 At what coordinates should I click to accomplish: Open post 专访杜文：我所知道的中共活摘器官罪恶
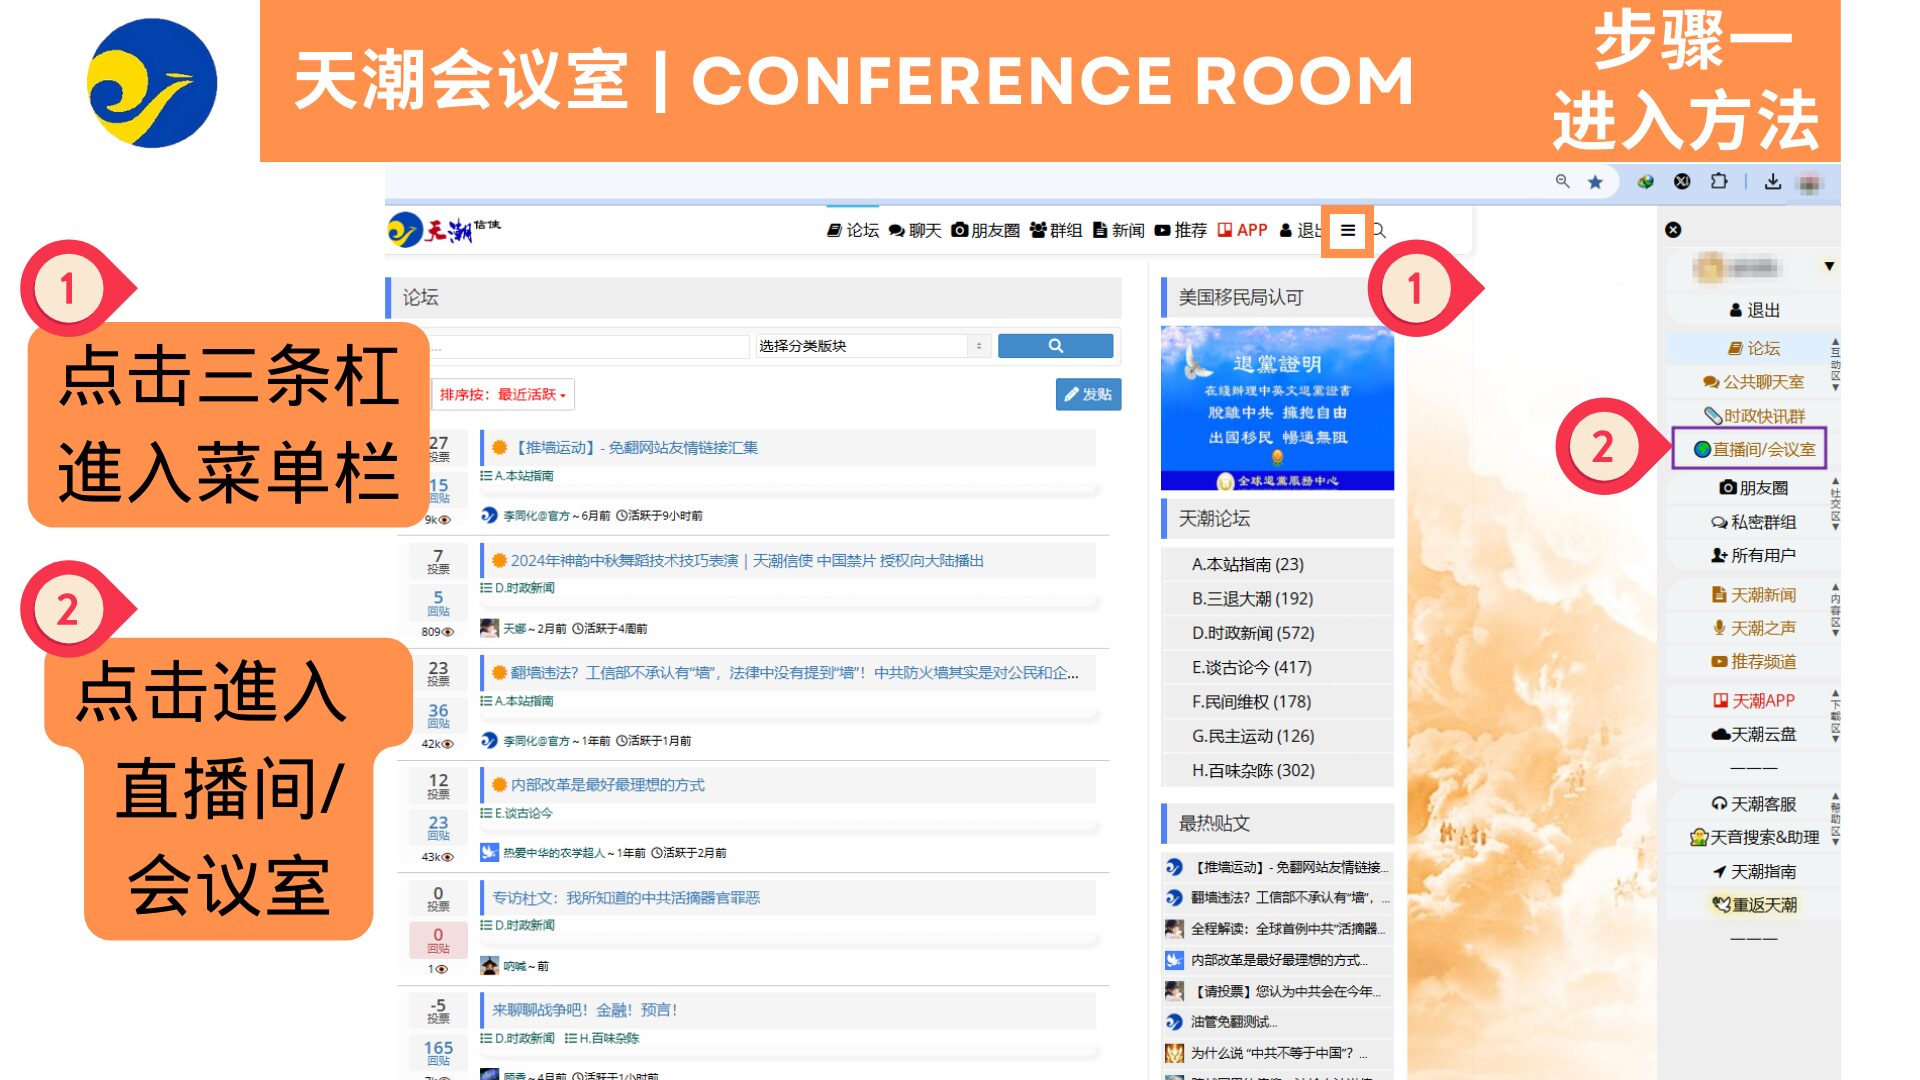pos(626,898)
